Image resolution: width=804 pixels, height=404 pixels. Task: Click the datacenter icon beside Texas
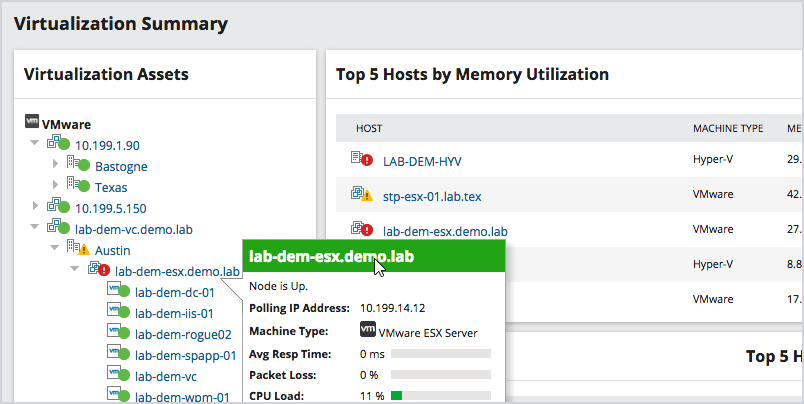tap(78, 185)
